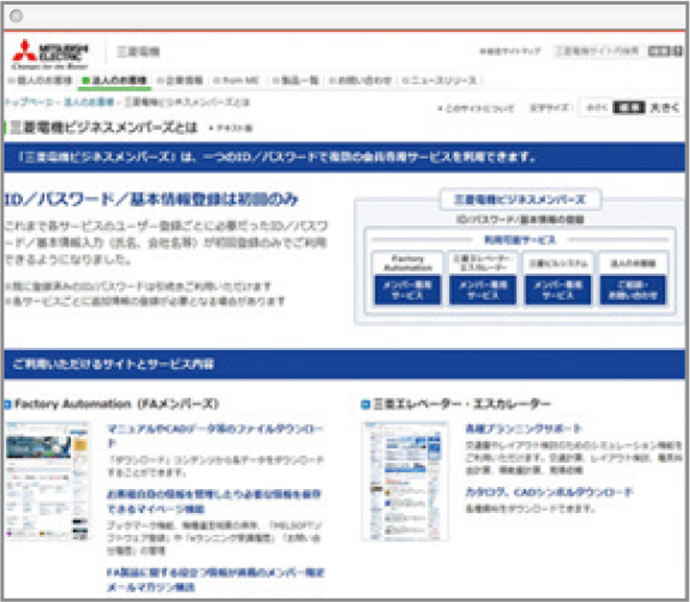The height and width of the screenshot is (602, 690).
Task: Close the window with the round X button
Action: 16,16
